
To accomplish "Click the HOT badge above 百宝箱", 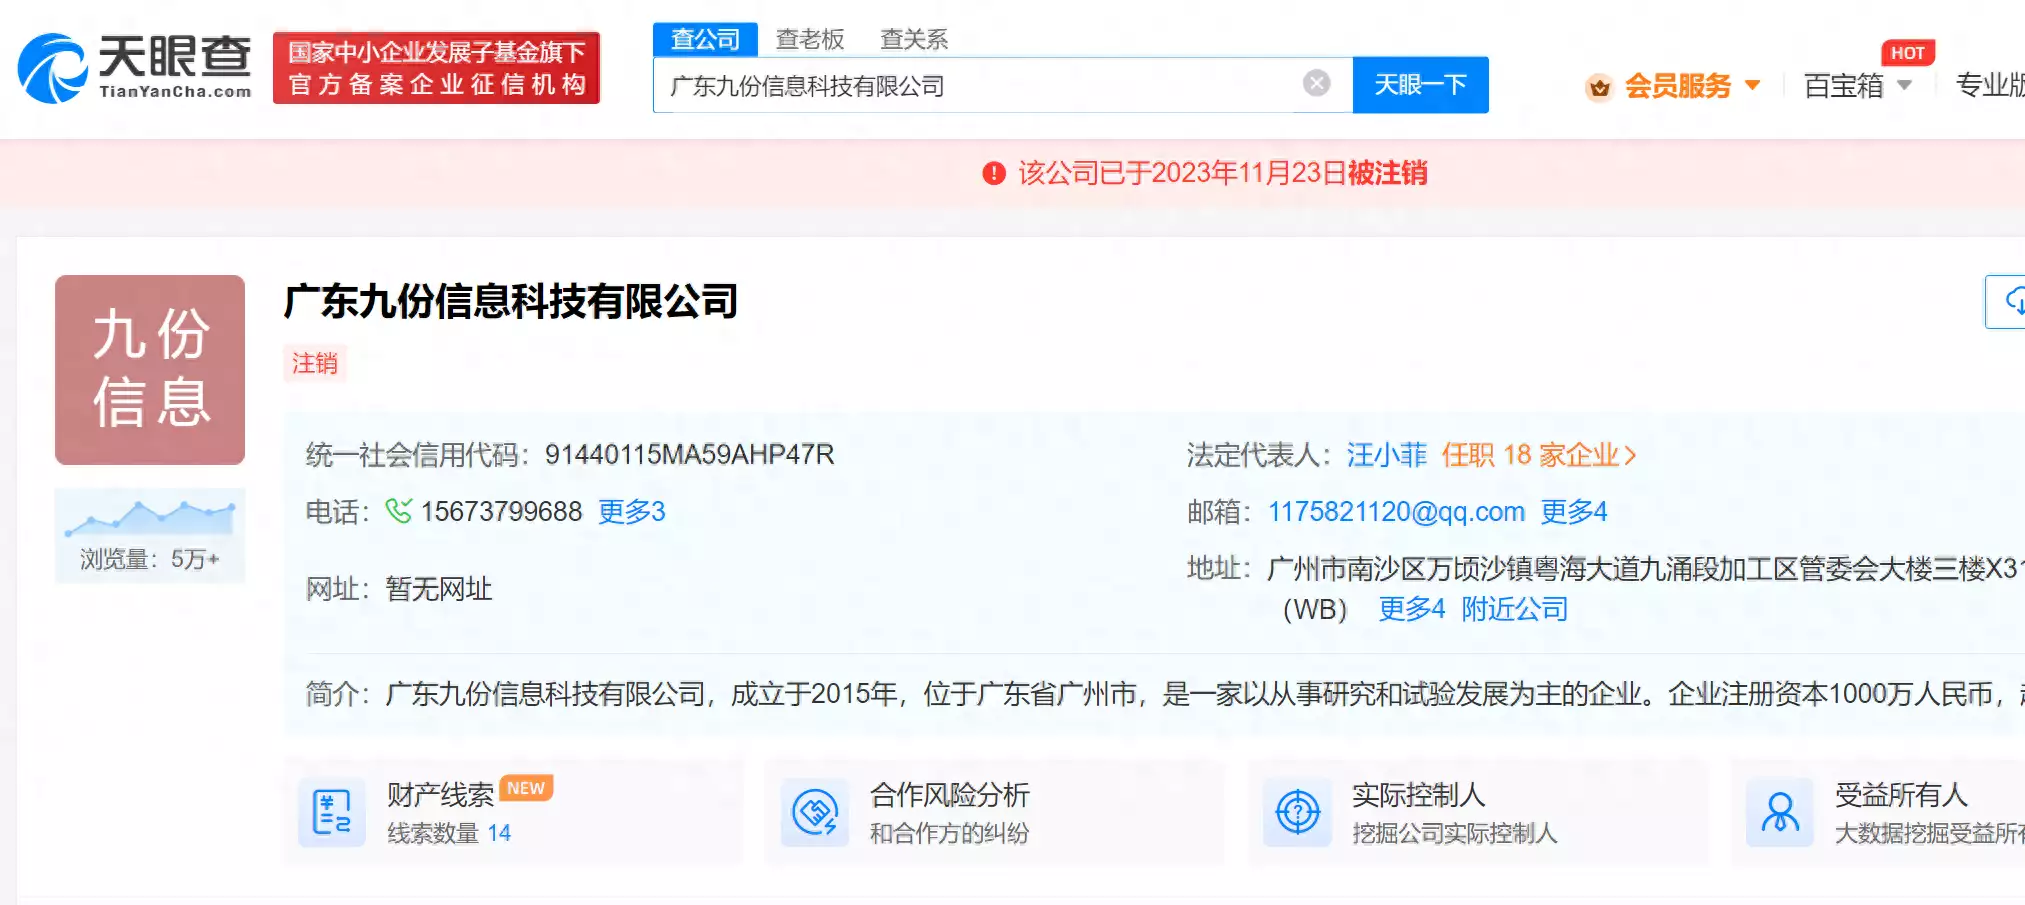I will (x=1907, y=53).
